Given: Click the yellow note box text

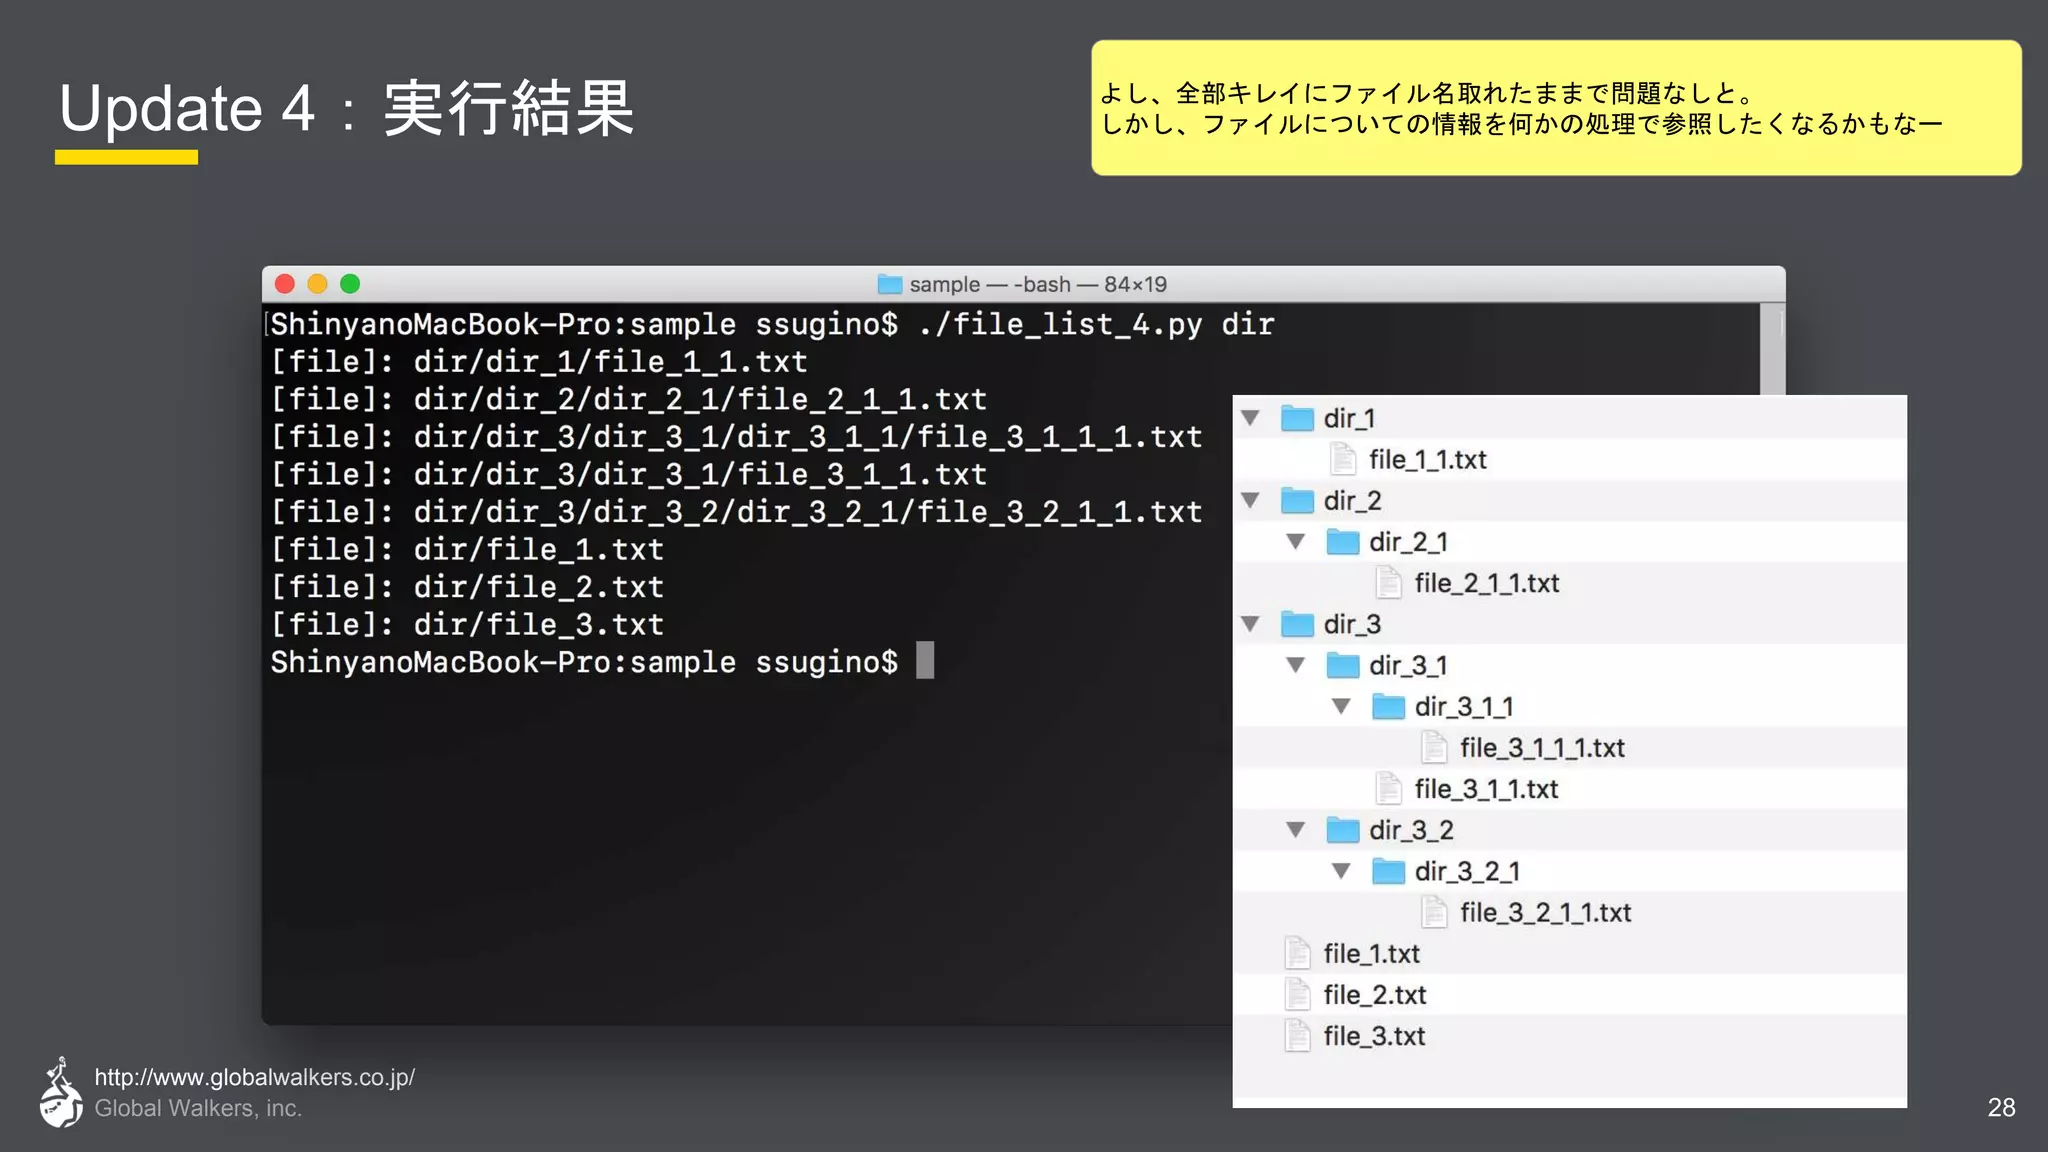Looking at the screenshot, I should coord(1520,108).
